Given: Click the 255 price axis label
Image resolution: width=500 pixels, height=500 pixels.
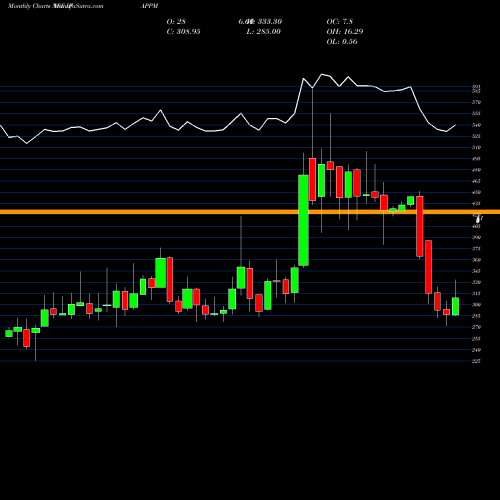Looking at the screenshot, I should [476, 339].
